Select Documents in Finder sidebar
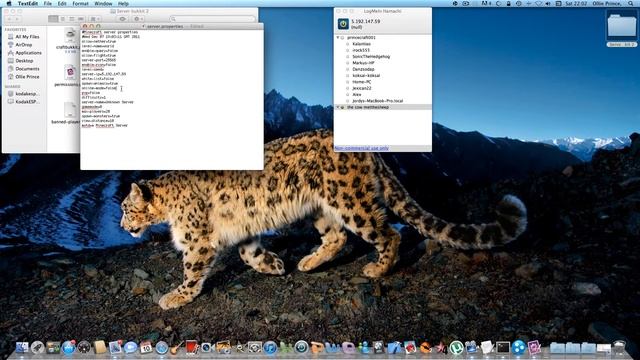Screen dimensions: 640x360 24,69
